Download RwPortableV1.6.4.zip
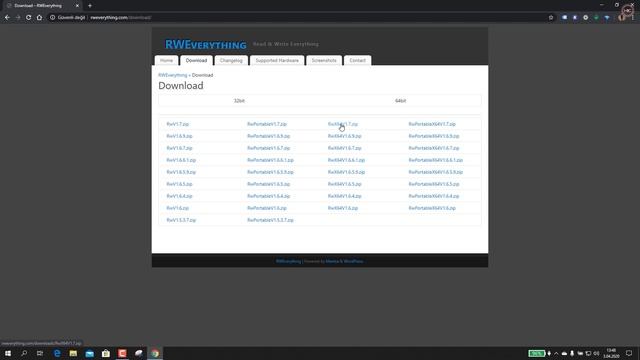640x360 pixels. click(269, 196)
